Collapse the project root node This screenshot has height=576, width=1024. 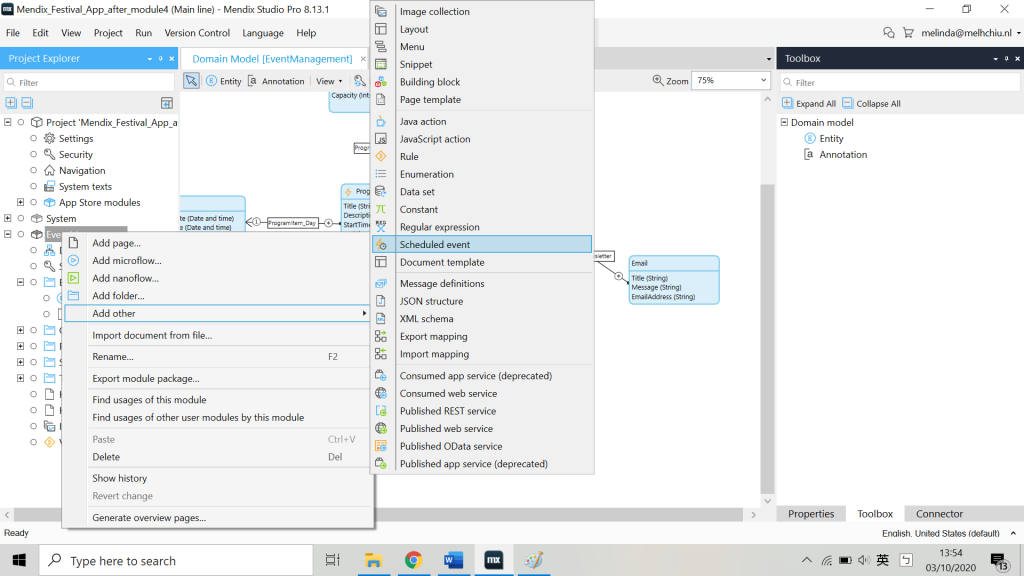[x=8, y=122]
